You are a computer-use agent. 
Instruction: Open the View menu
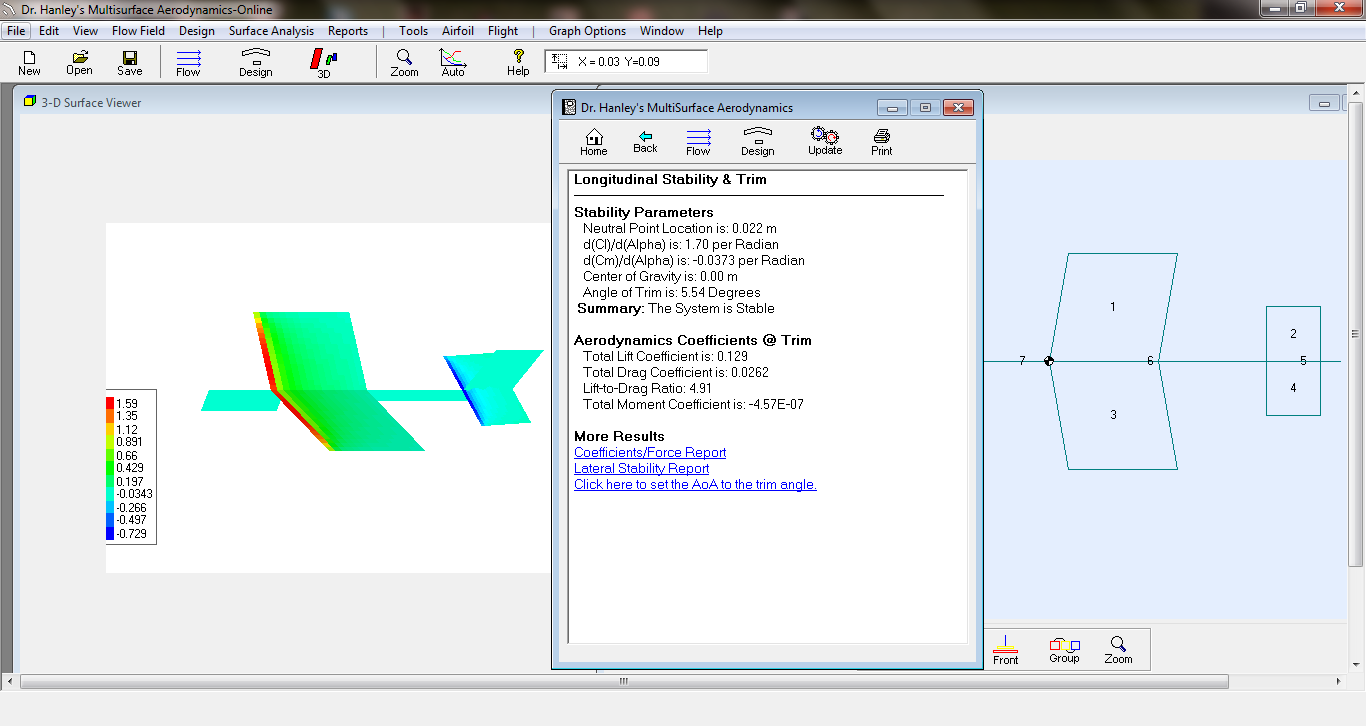pyautogui.click(x=85, y=31)
